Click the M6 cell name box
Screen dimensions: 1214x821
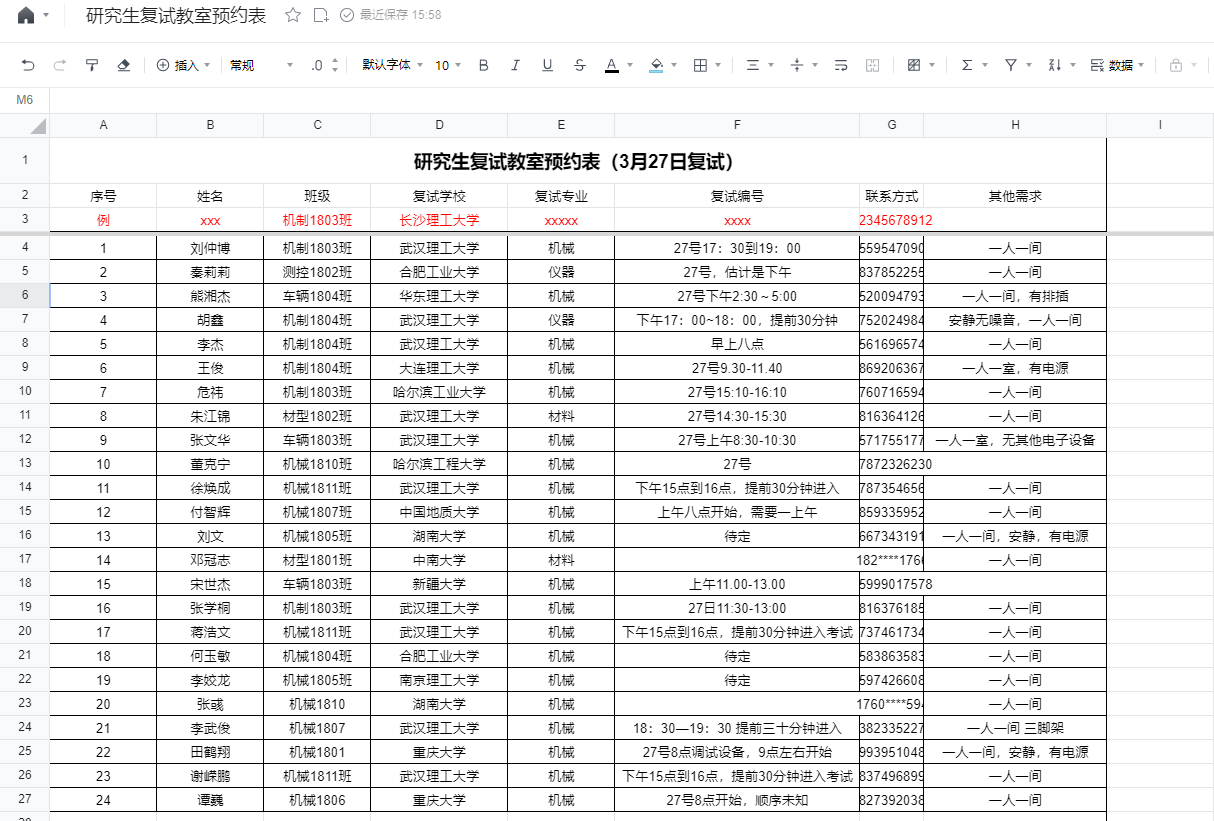point(25,100)
